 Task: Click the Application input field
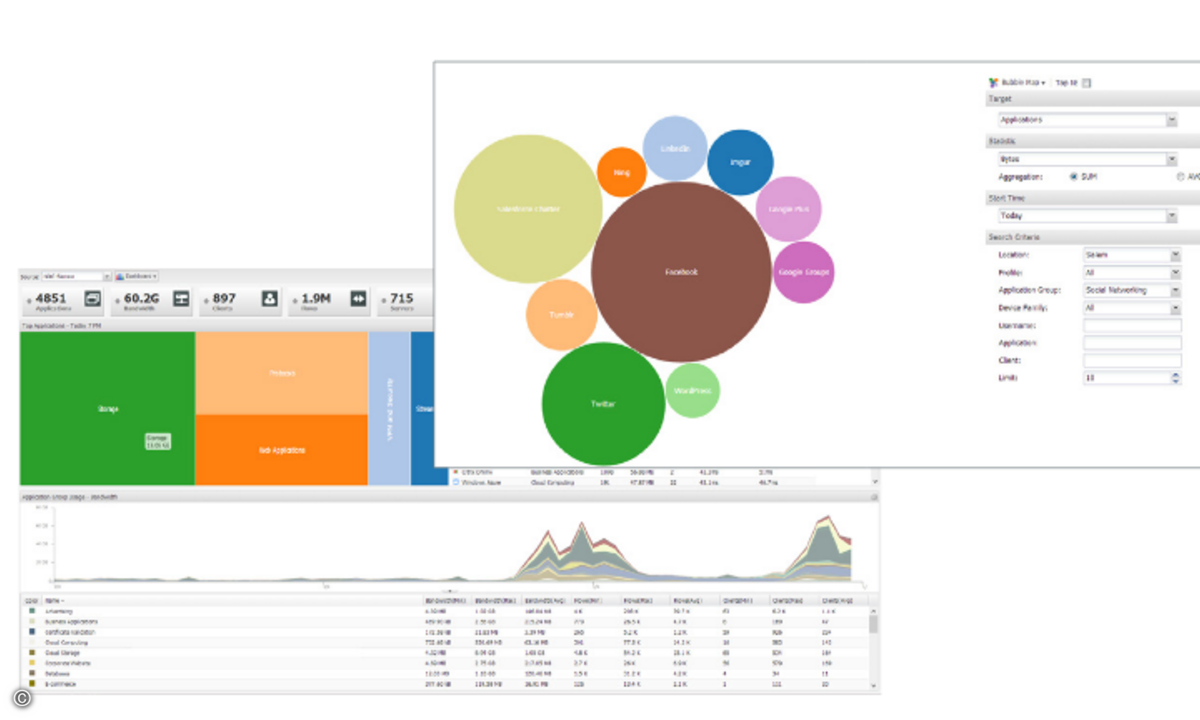pyautogui.click(x=1132, y=343)
